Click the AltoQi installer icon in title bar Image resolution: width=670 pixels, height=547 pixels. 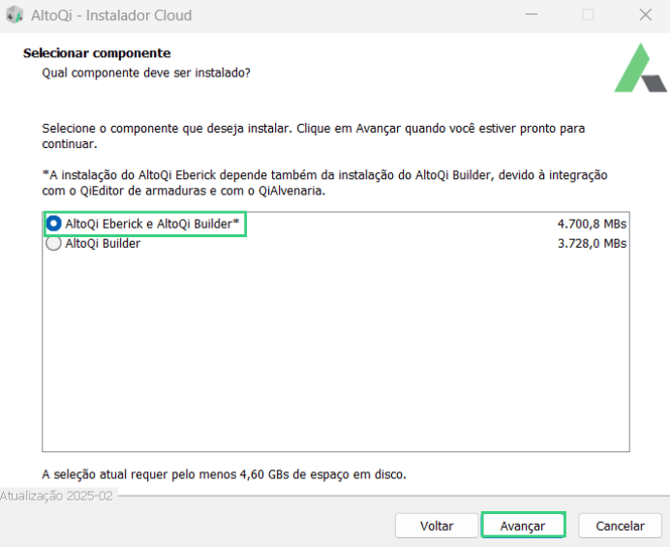click(x=14, y=15)
